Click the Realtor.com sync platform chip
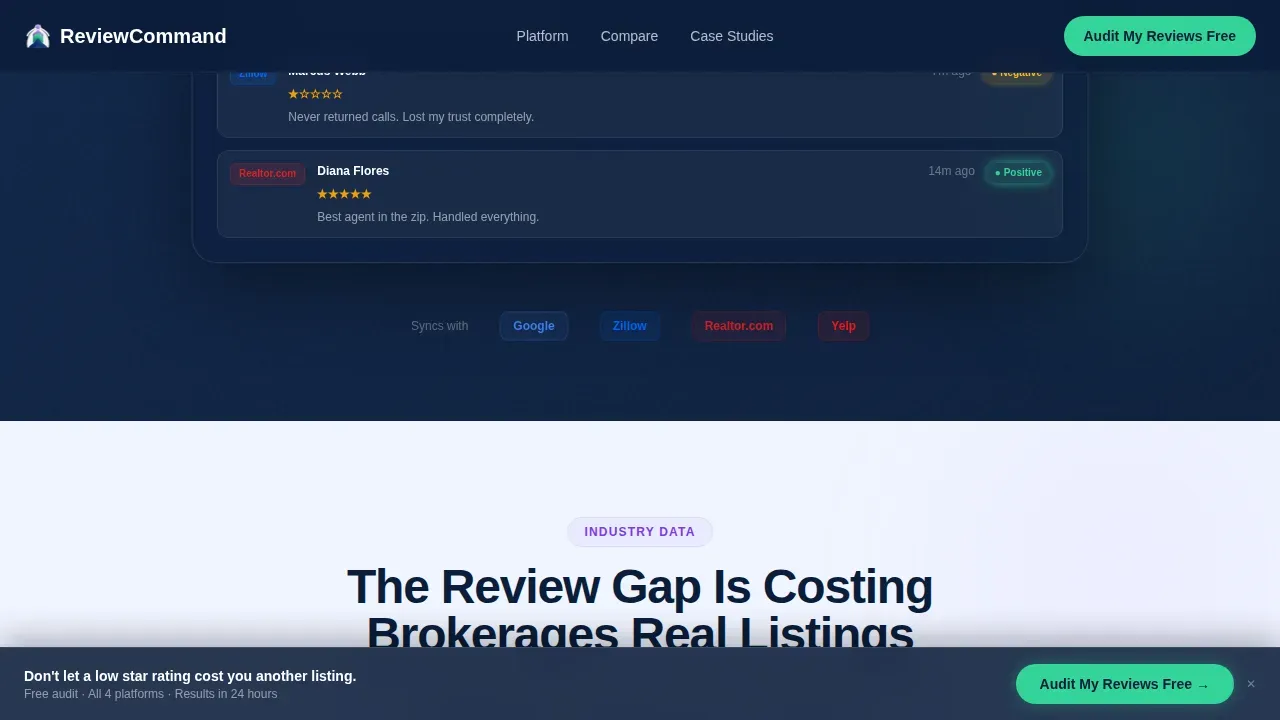 pyautogui.click(x=739, y=326)
